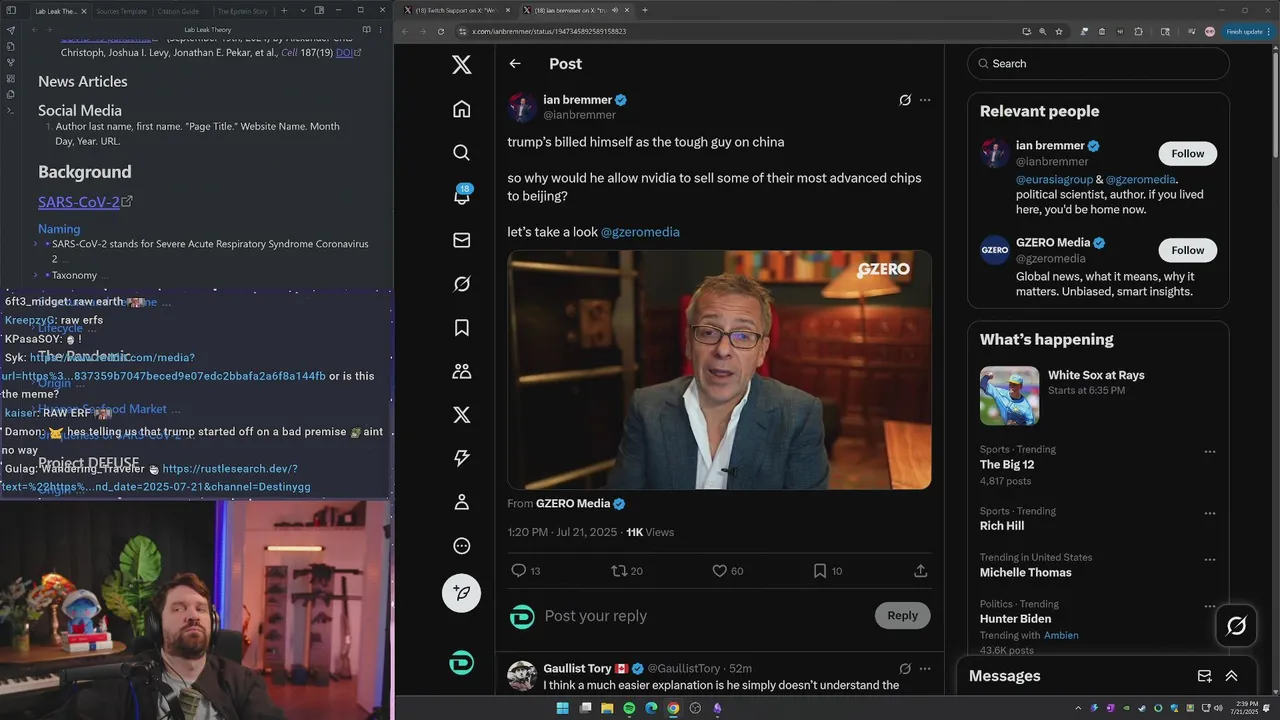
Task: Open Spotify from Windows taskbar
Action: [629, 708]
